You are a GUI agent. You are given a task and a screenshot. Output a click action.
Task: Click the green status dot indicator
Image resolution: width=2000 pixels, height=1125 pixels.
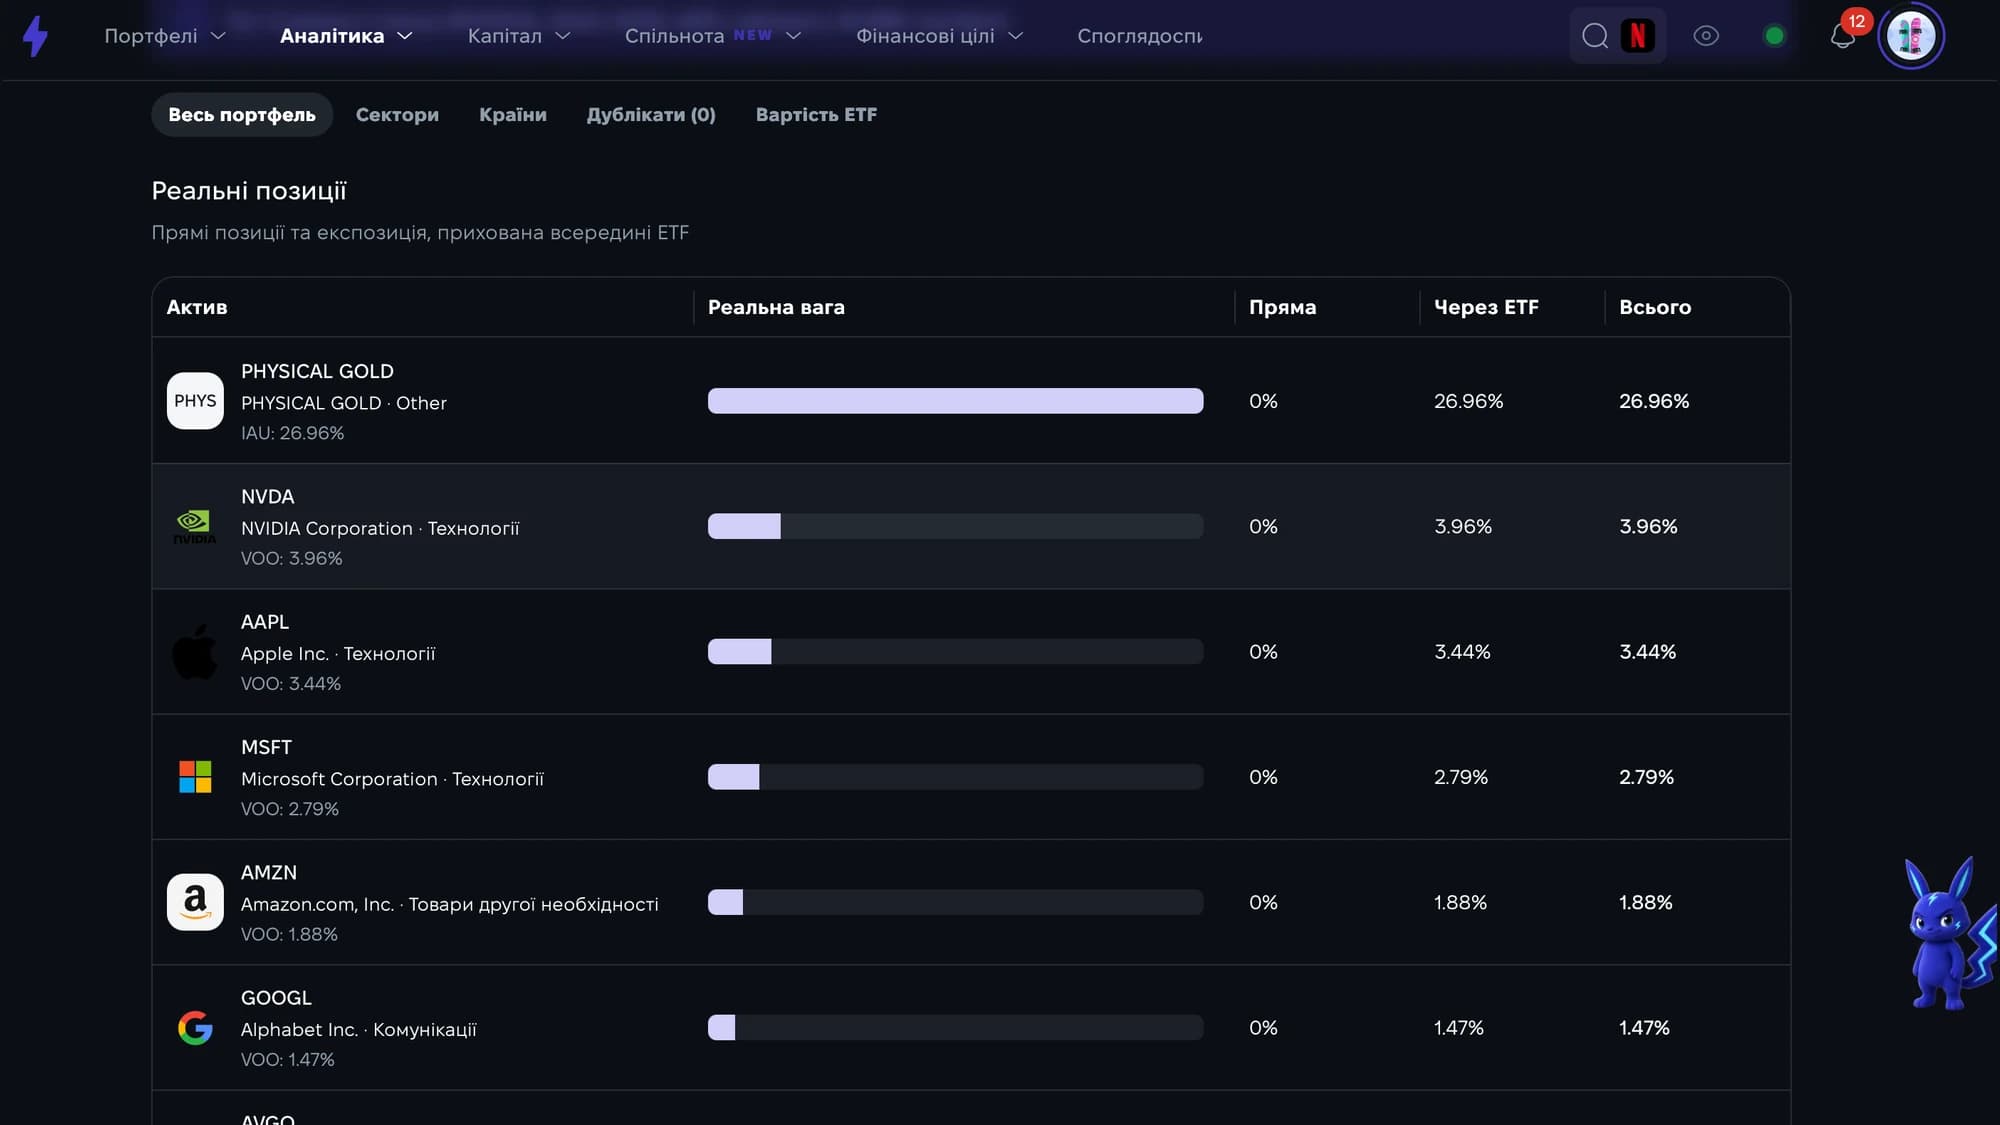(x=1774, y=36)
